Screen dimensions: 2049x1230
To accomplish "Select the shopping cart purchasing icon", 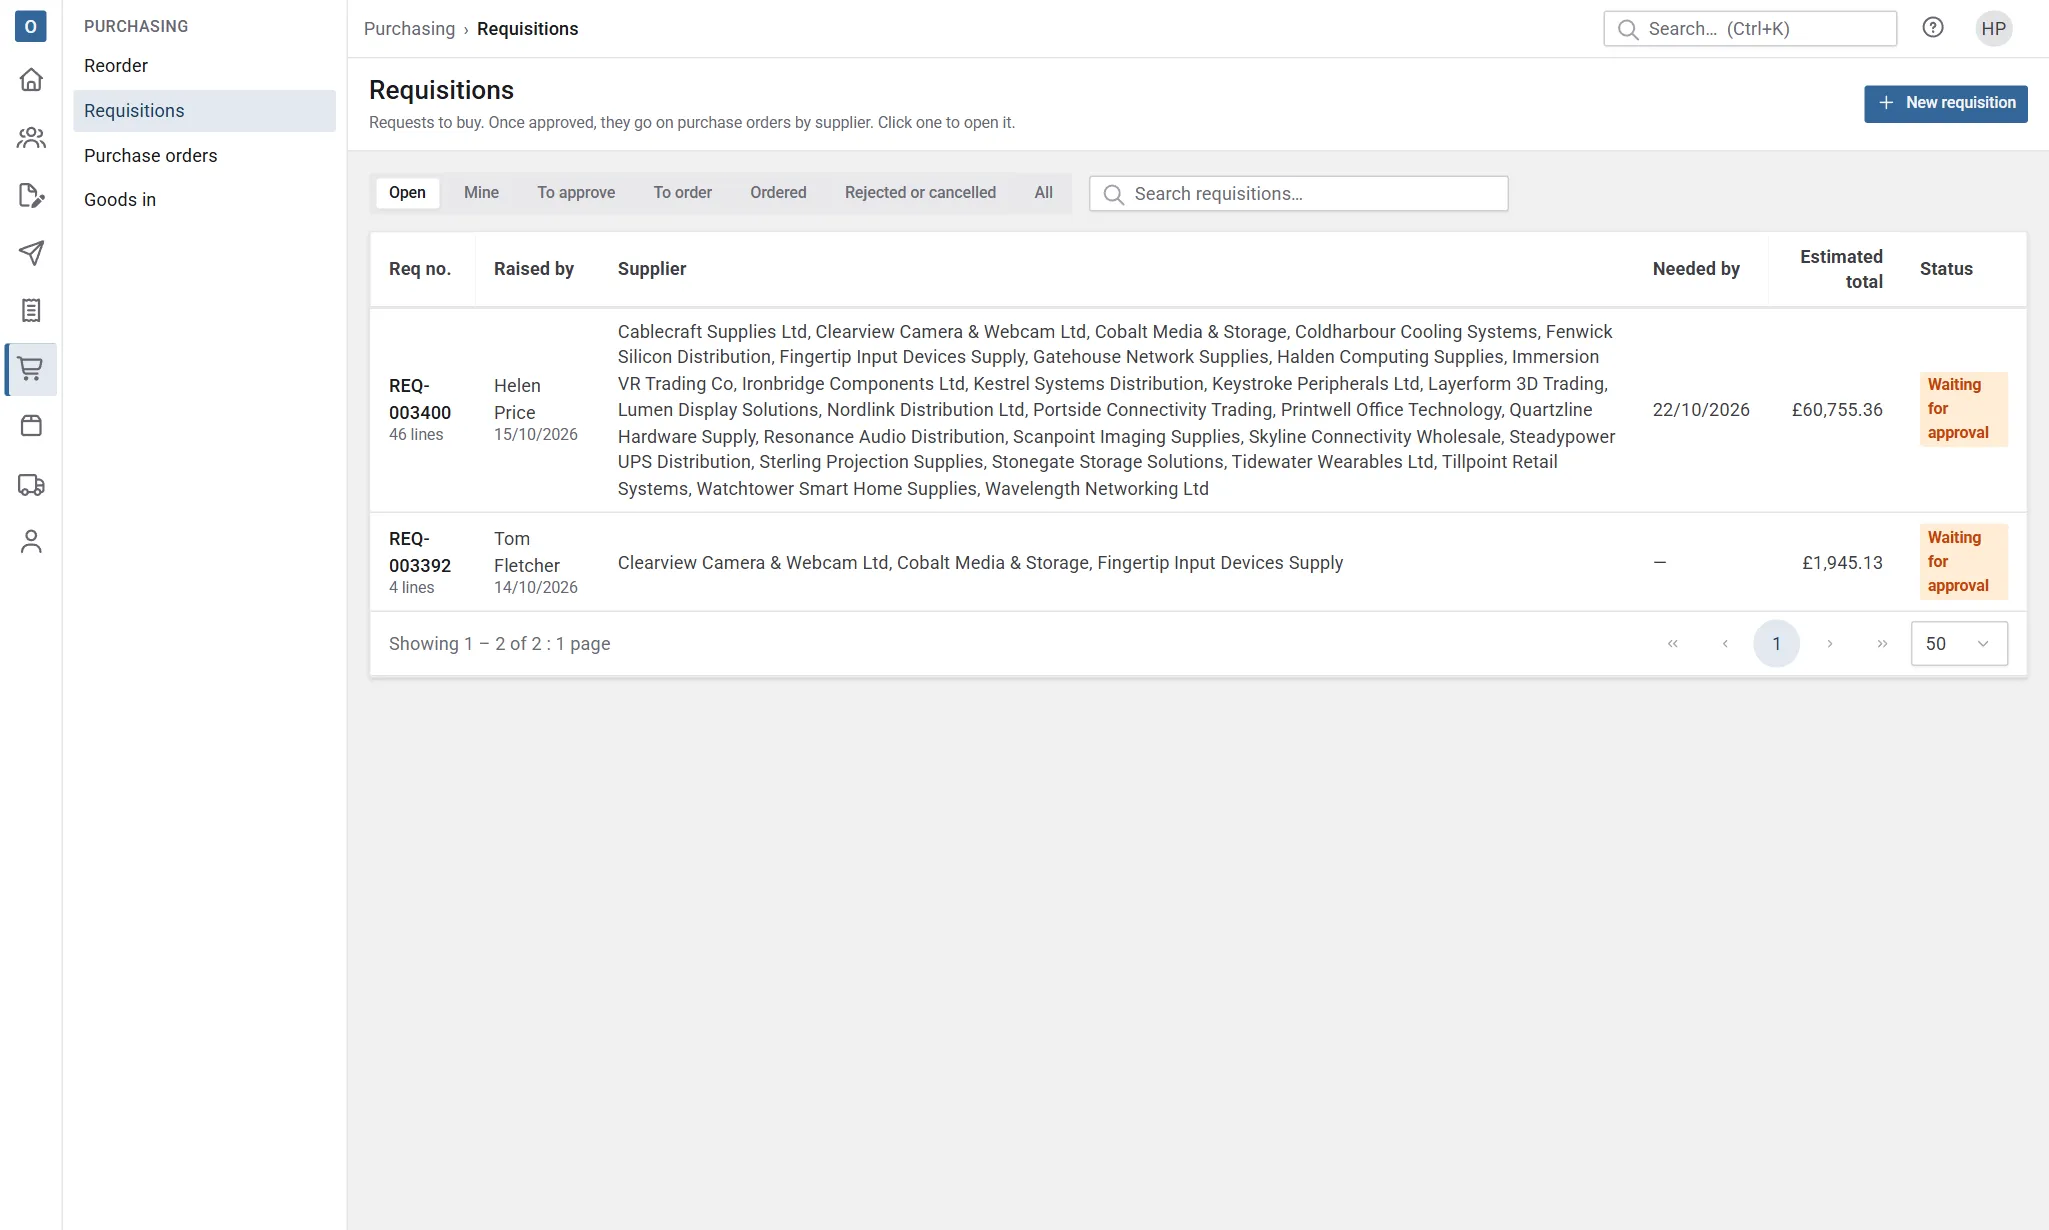I will pyautogui.click(x=31, y=369).
